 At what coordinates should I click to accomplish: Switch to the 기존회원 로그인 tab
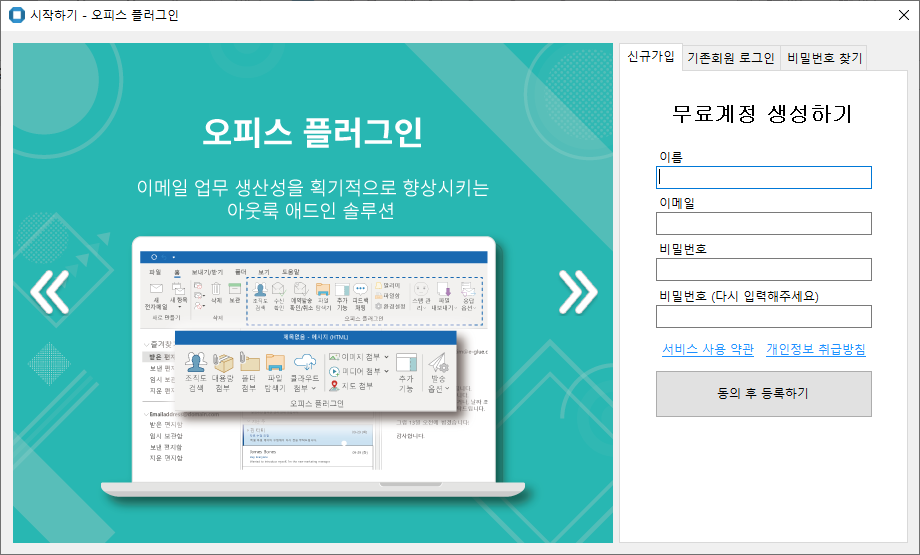coord(731,58)
